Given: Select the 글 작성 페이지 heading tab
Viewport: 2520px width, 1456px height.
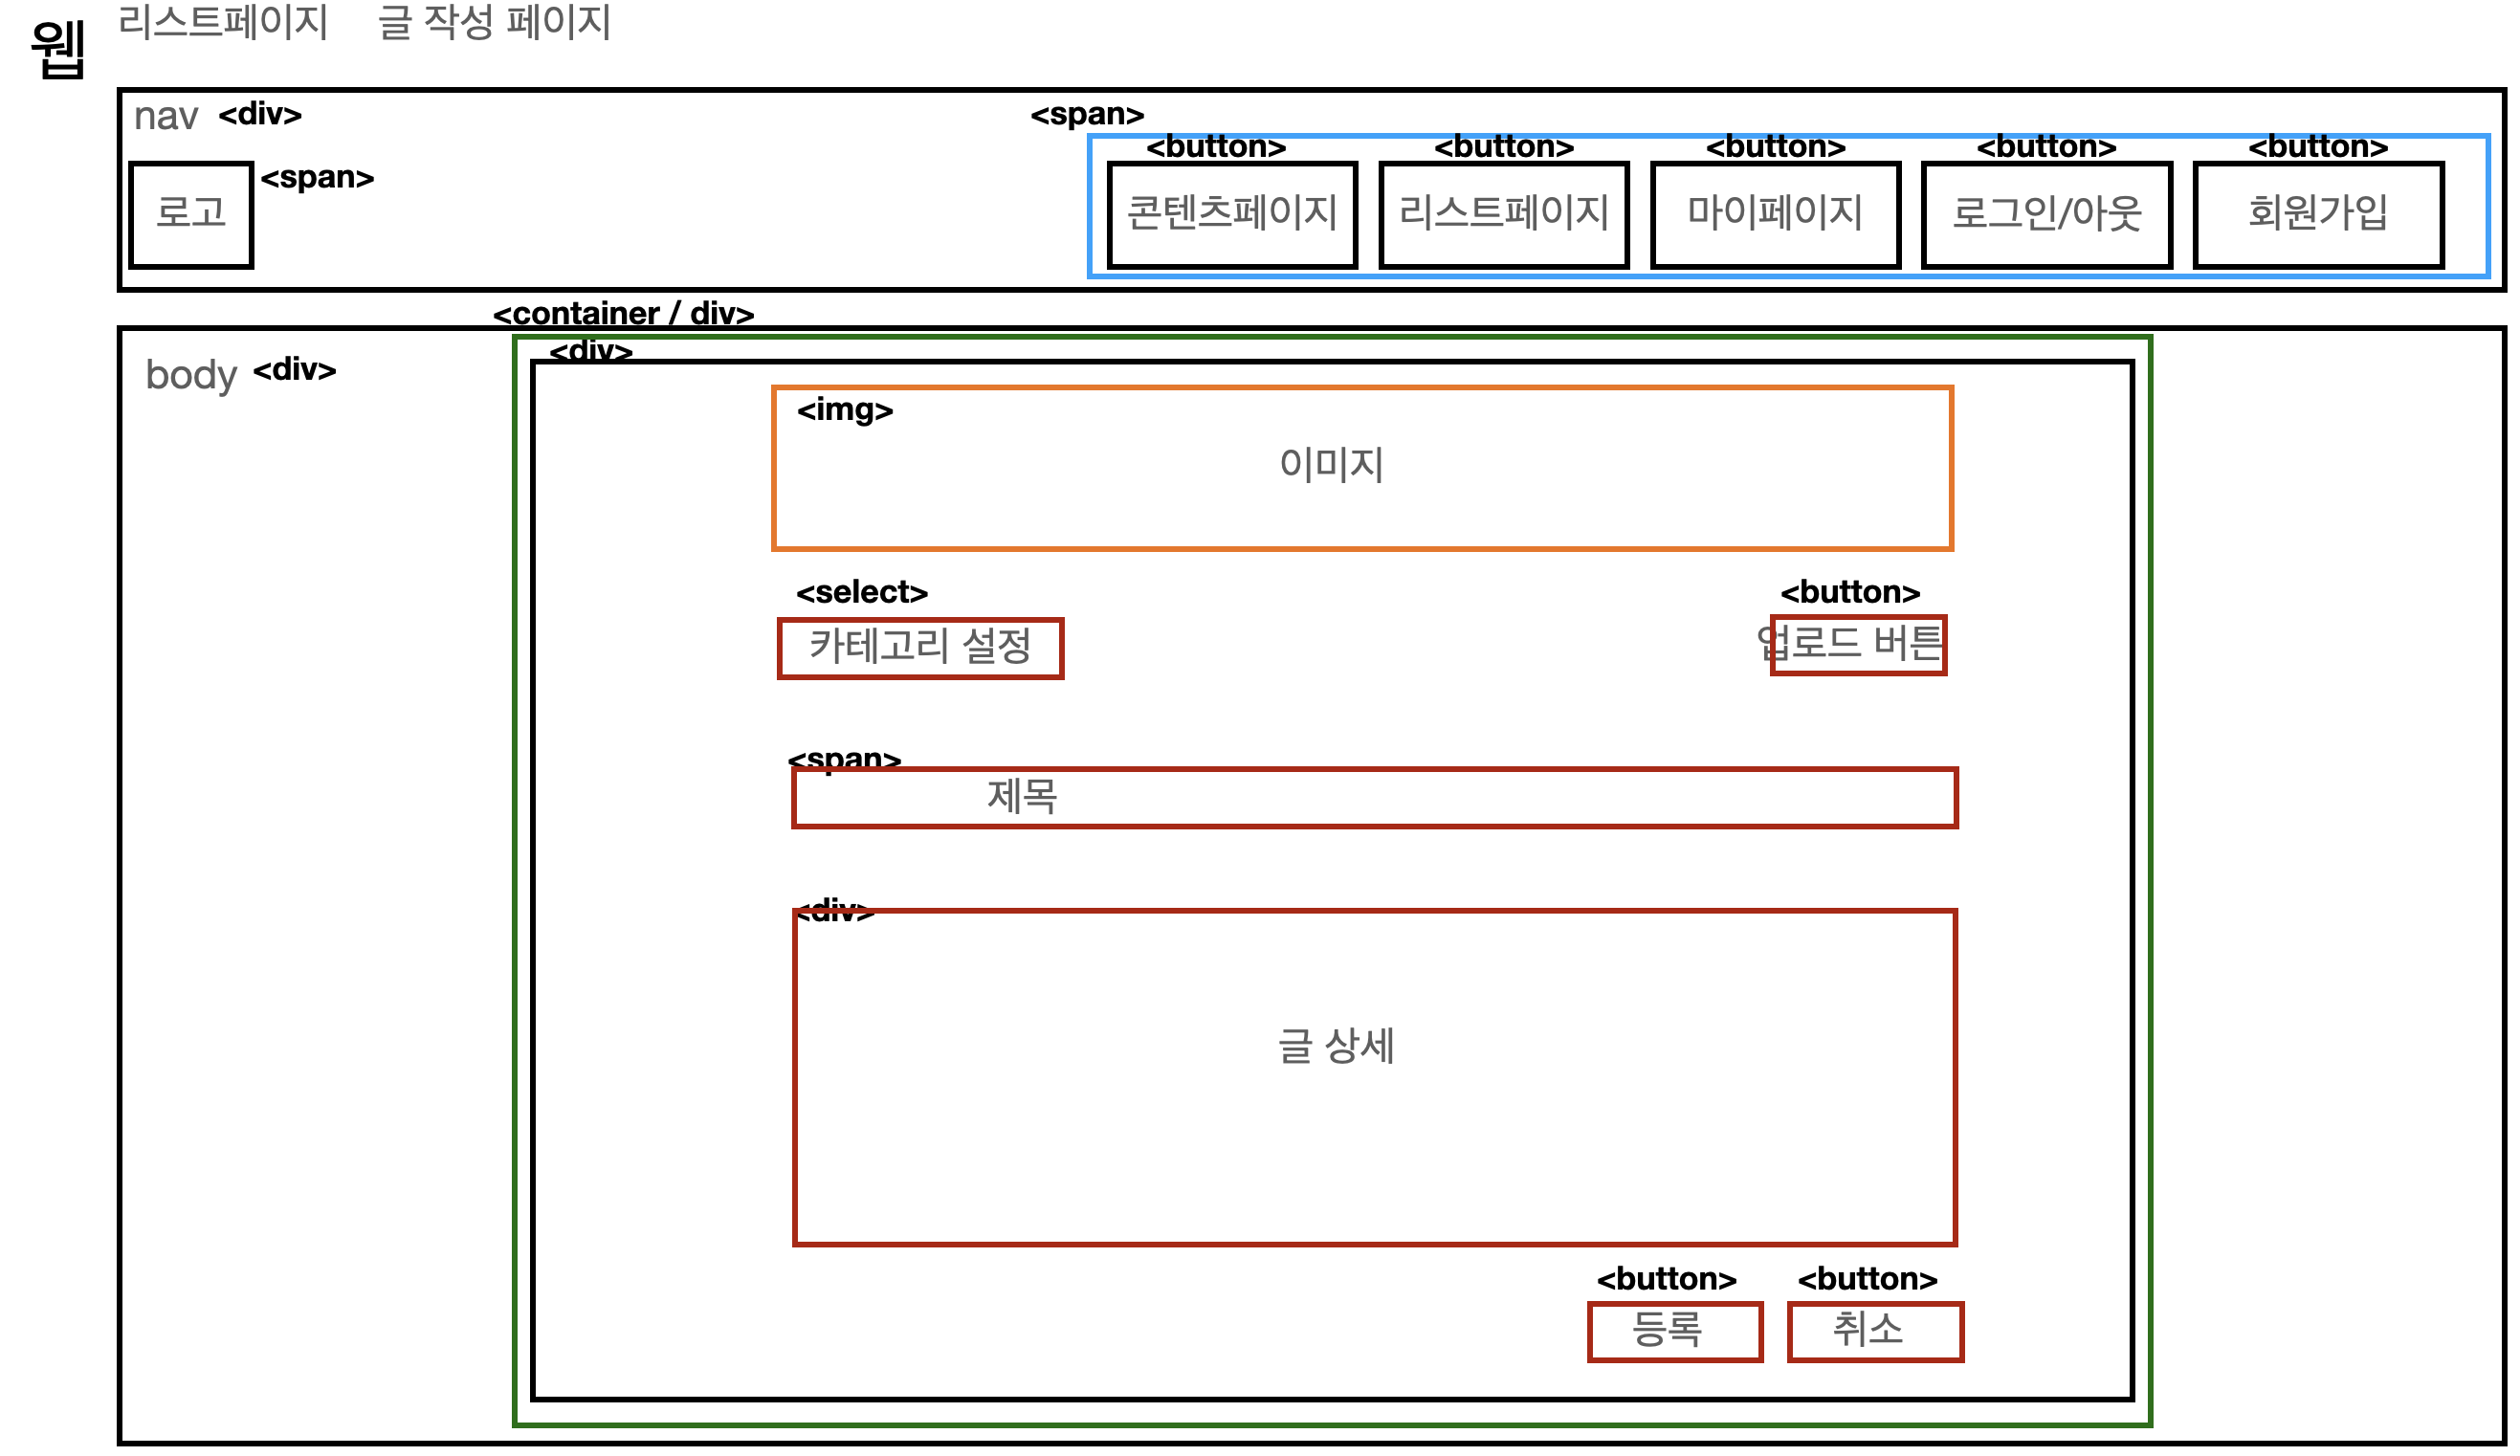Looking at the screenshot, I should (494, 22).
